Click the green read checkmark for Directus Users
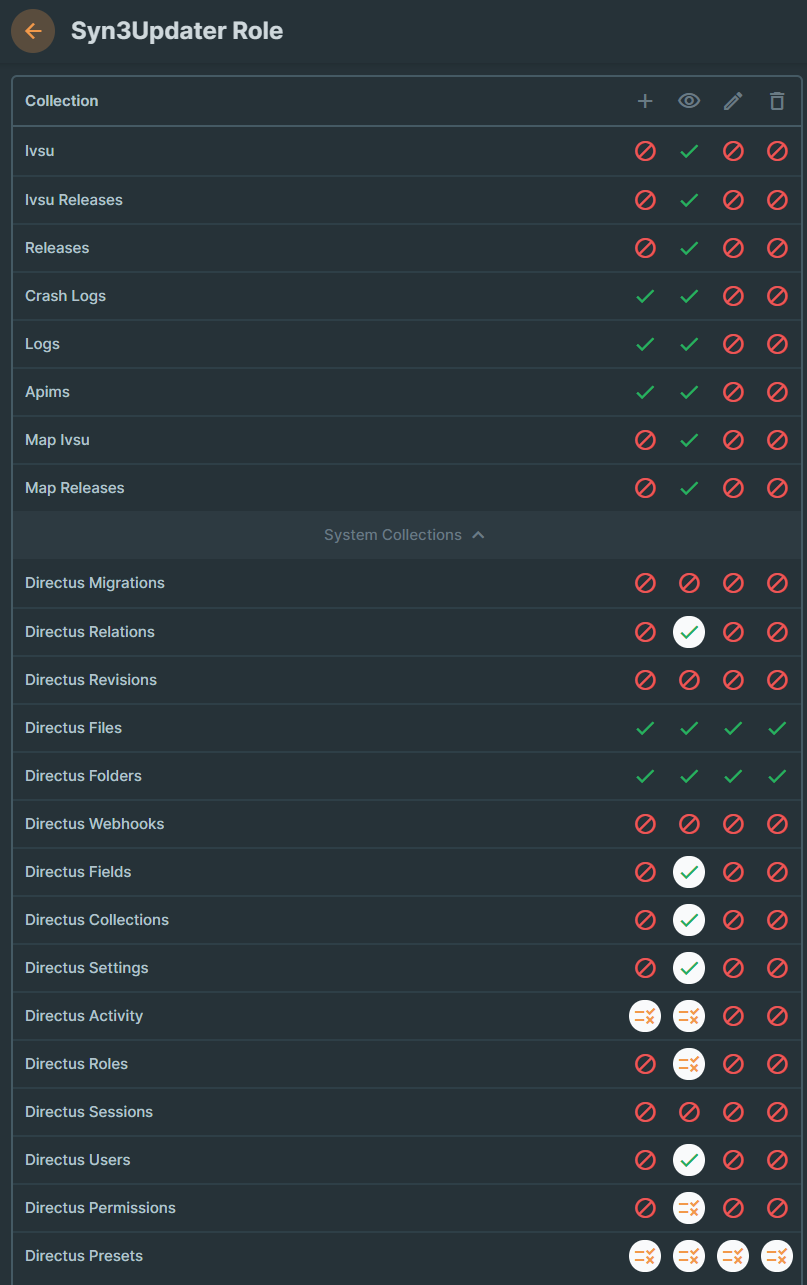Screen dimensions: 807x1285 [689, 1160]
